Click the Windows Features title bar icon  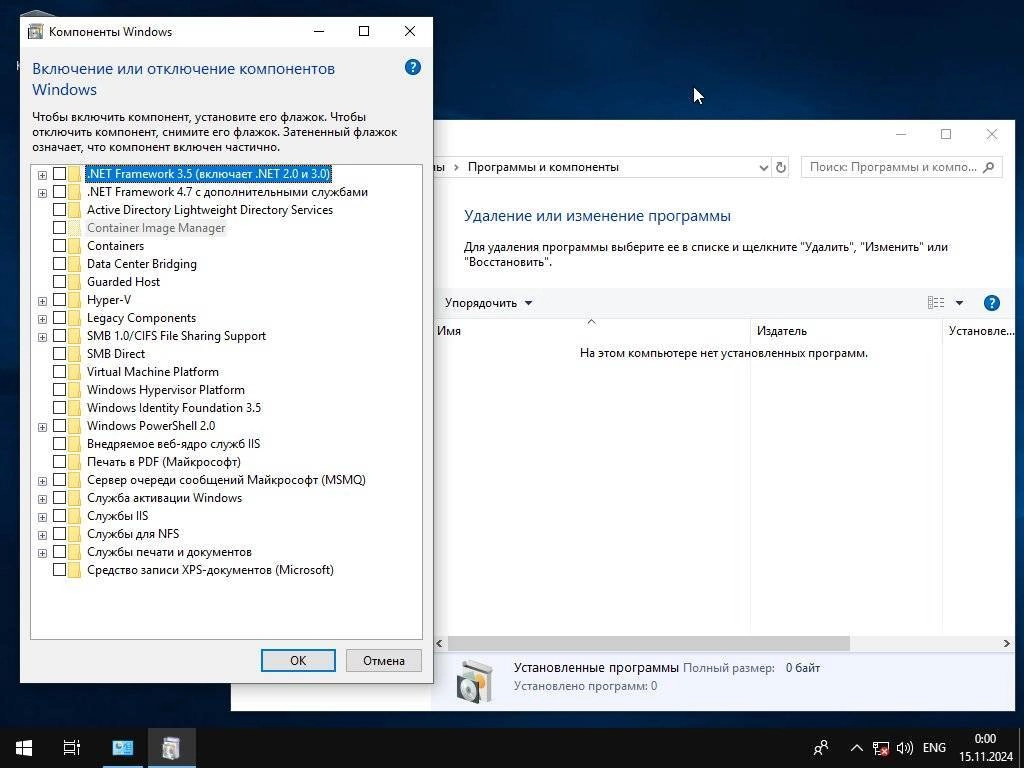(35, 31)
